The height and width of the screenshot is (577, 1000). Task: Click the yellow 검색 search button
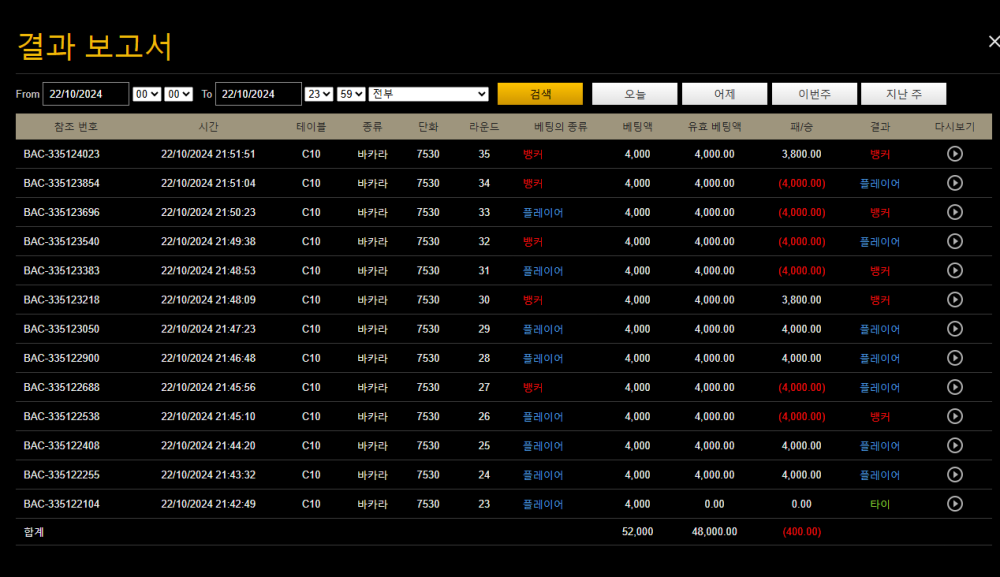point(540,94)
